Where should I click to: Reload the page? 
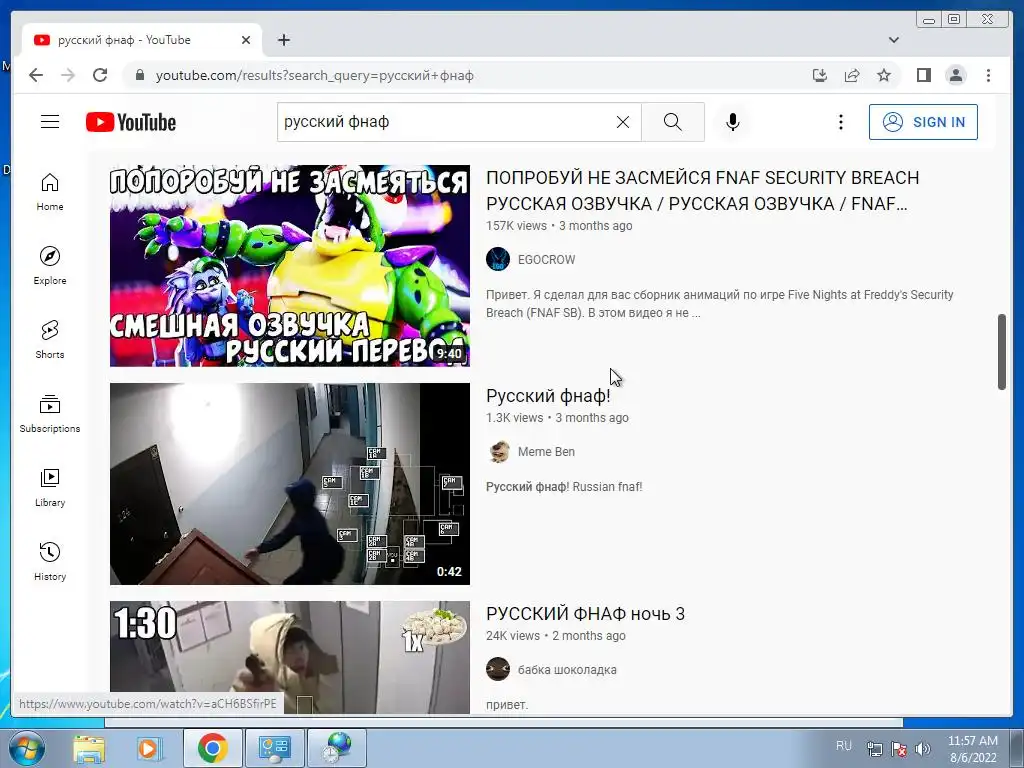100,75
